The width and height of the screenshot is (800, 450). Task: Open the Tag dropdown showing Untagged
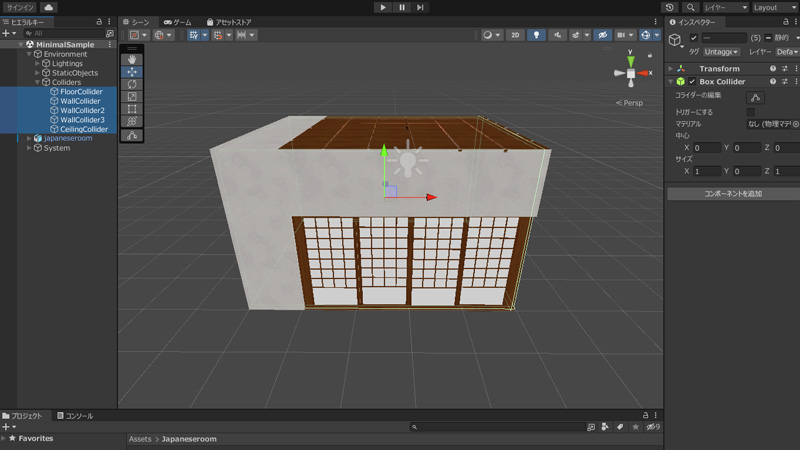pyautogui.click(x=721, y=51)
